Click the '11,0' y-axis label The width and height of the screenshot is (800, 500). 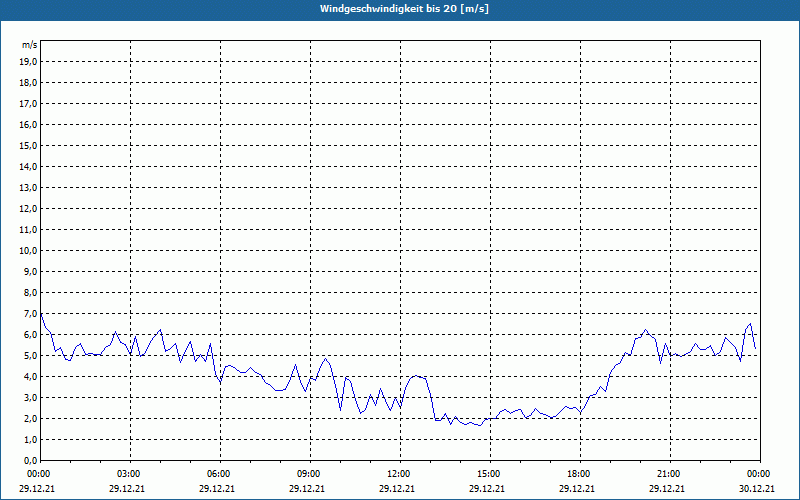click(29, 230)
